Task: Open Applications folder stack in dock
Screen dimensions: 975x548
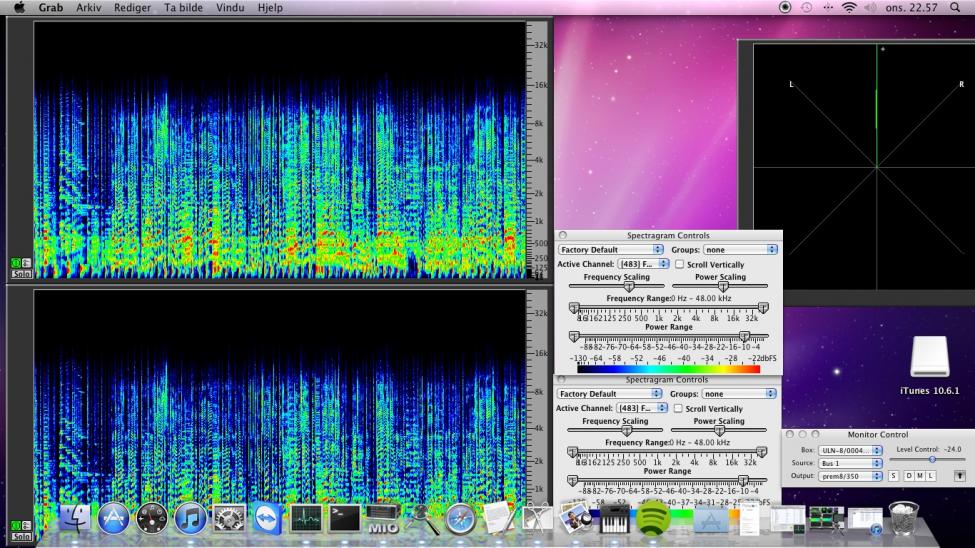Action: coord(711,519)
